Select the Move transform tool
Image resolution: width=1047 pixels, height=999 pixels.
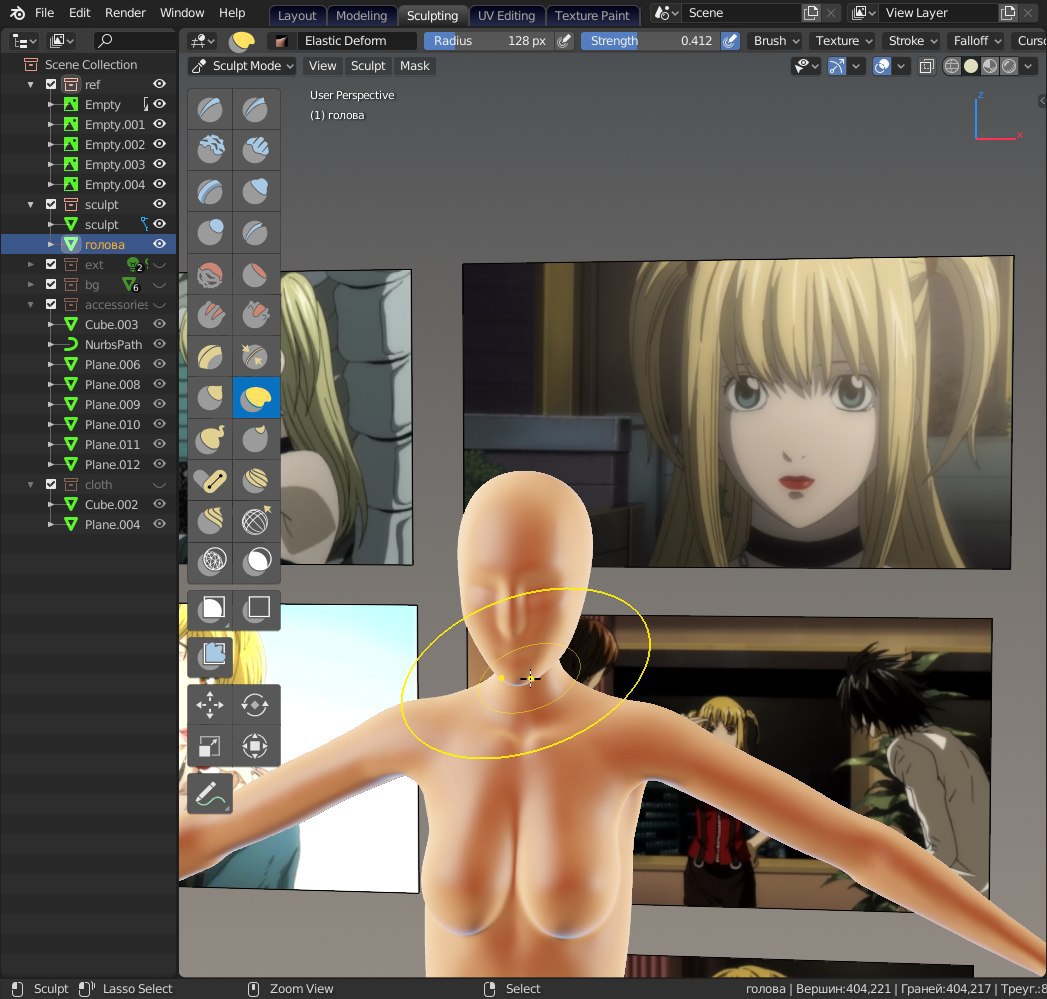pyautogui.click(x=210, y=705)
